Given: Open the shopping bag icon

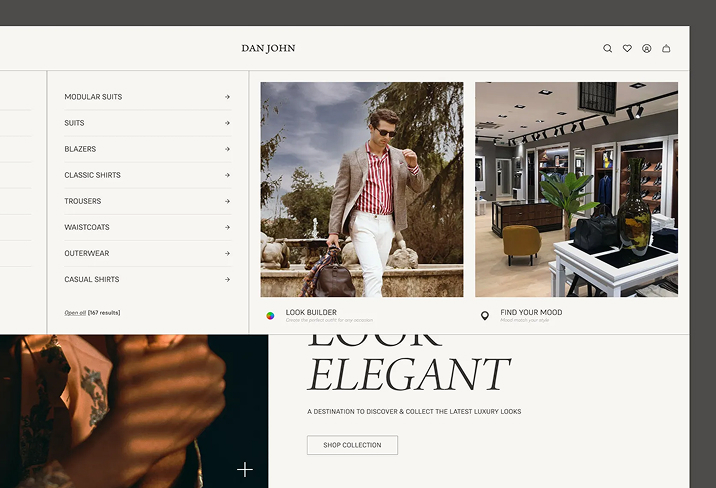Looking at the screenshot, I should pos(667,48).
